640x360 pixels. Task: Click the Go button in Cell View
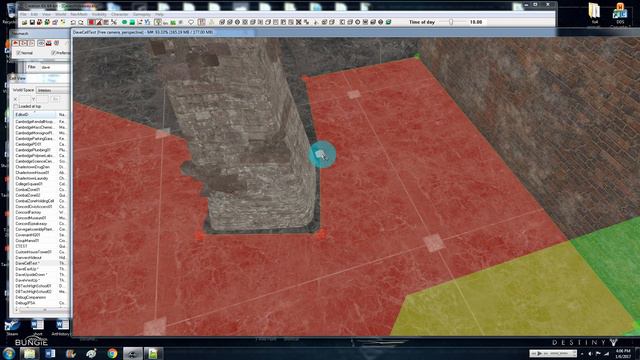(x=56, y=99)
